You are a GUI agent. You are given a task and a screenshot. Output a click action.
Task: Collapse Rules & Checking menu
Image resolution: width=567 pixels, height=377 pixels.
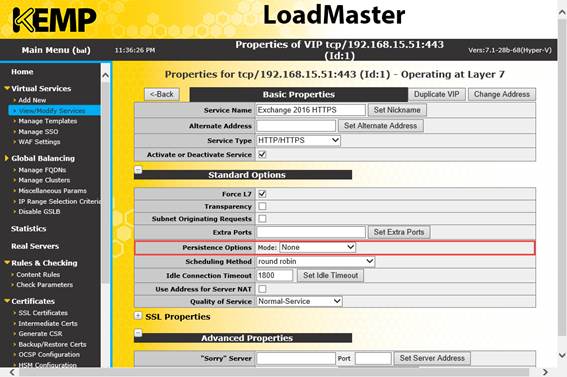pyautogui.click(x=7, y=263)
